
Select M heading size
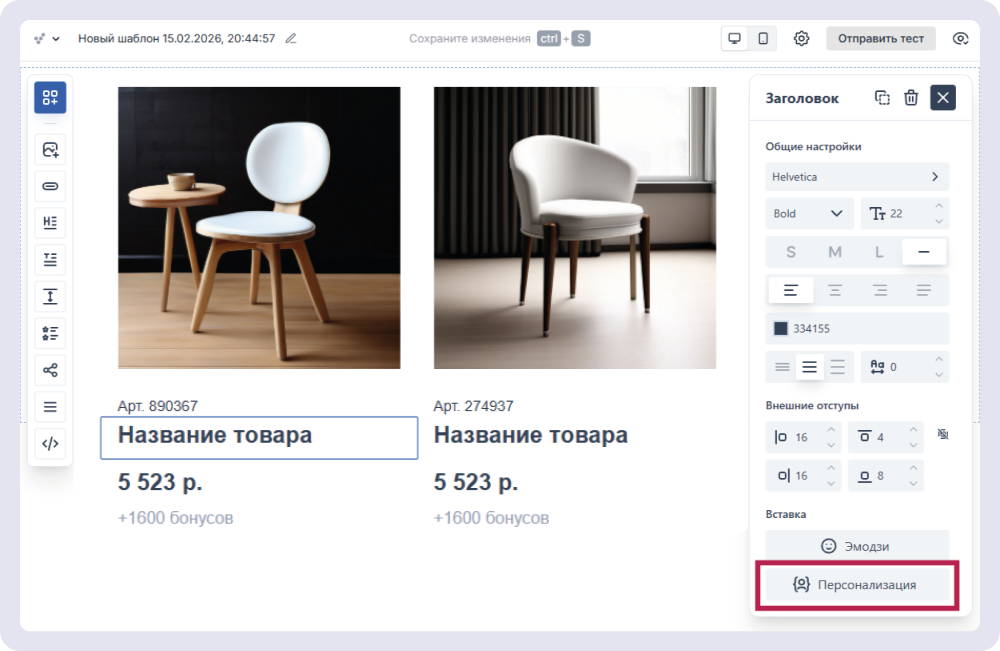coord(835,252)
